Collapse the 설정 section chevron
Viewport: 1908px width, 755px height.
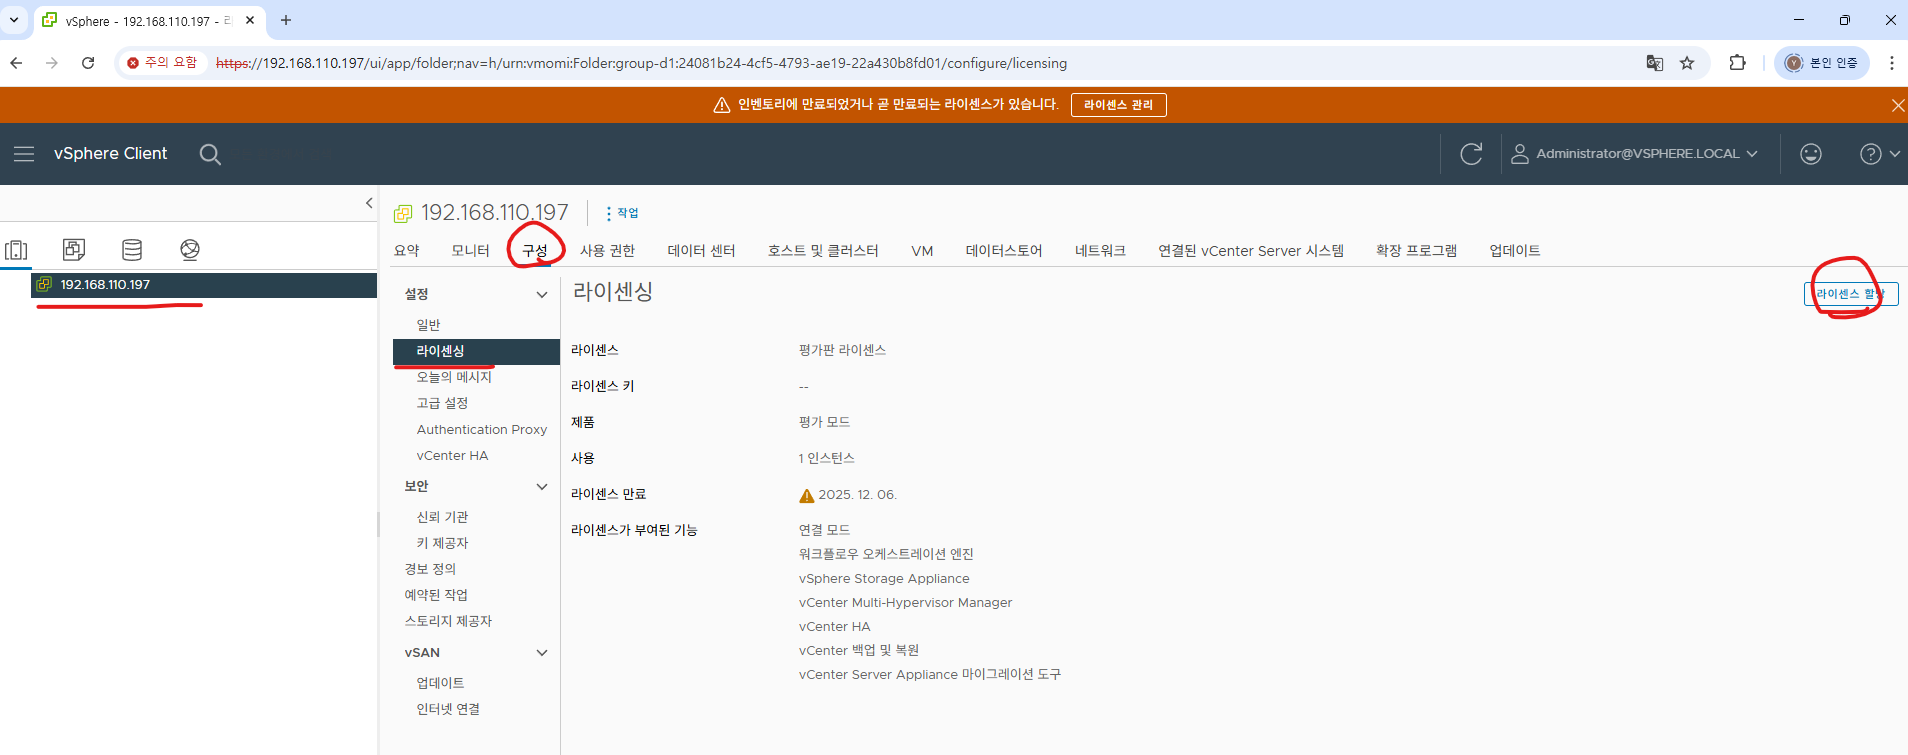542,295
